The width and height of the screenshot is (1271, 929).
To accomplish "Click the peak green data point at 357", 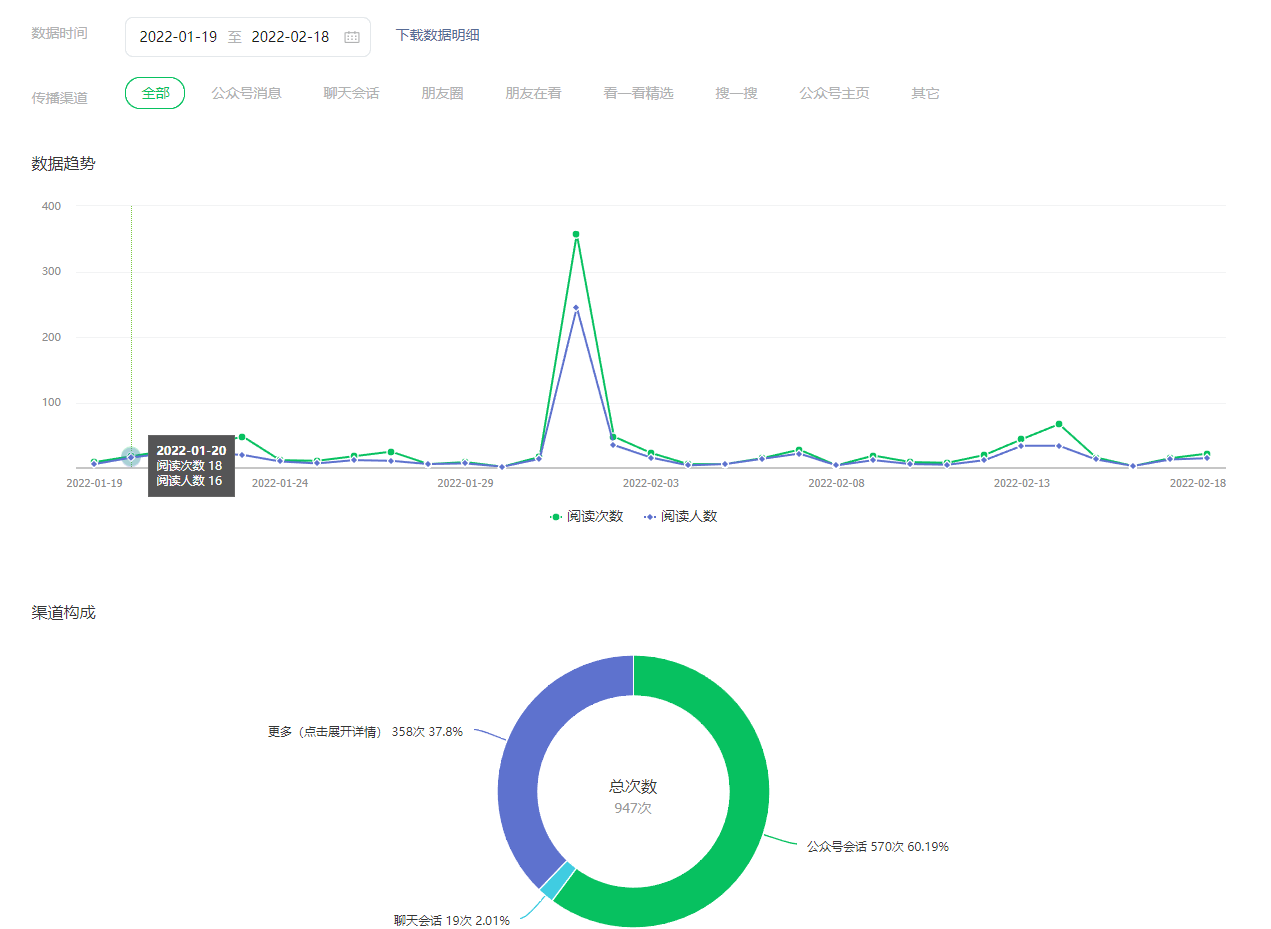I will coord(576,234).
